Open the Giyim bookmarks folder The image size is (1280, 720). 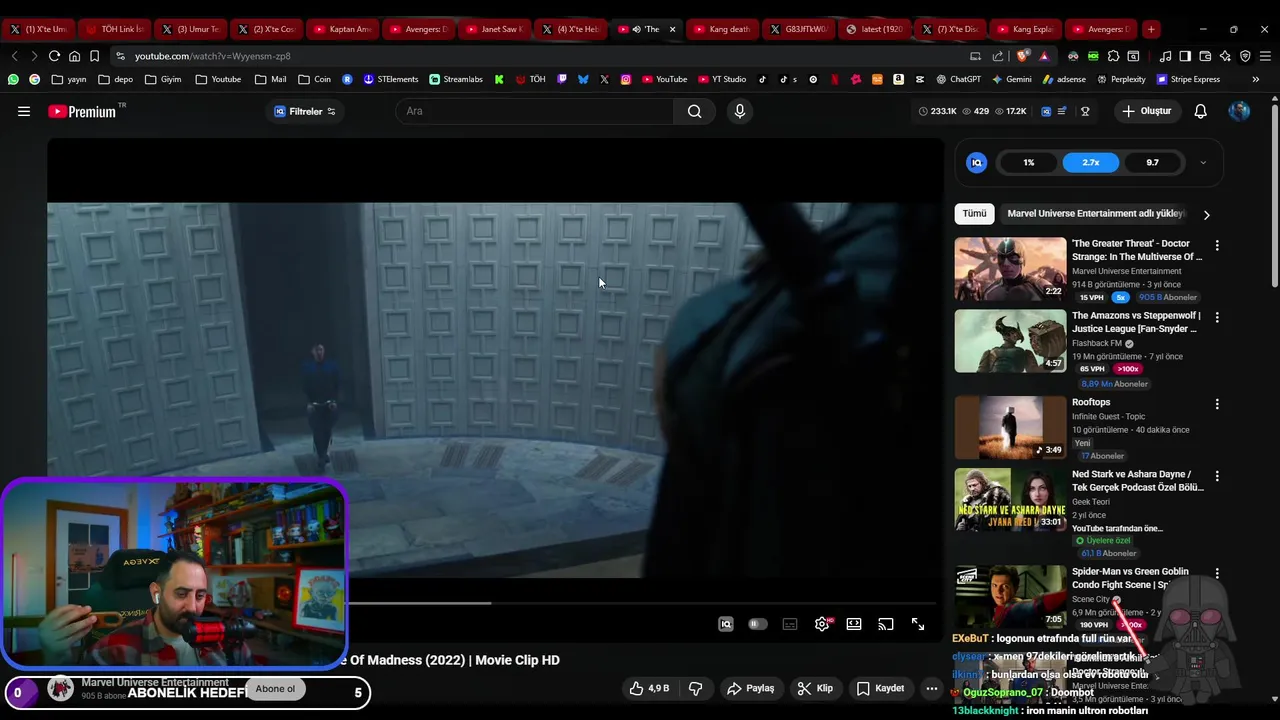tap(163, 79)
